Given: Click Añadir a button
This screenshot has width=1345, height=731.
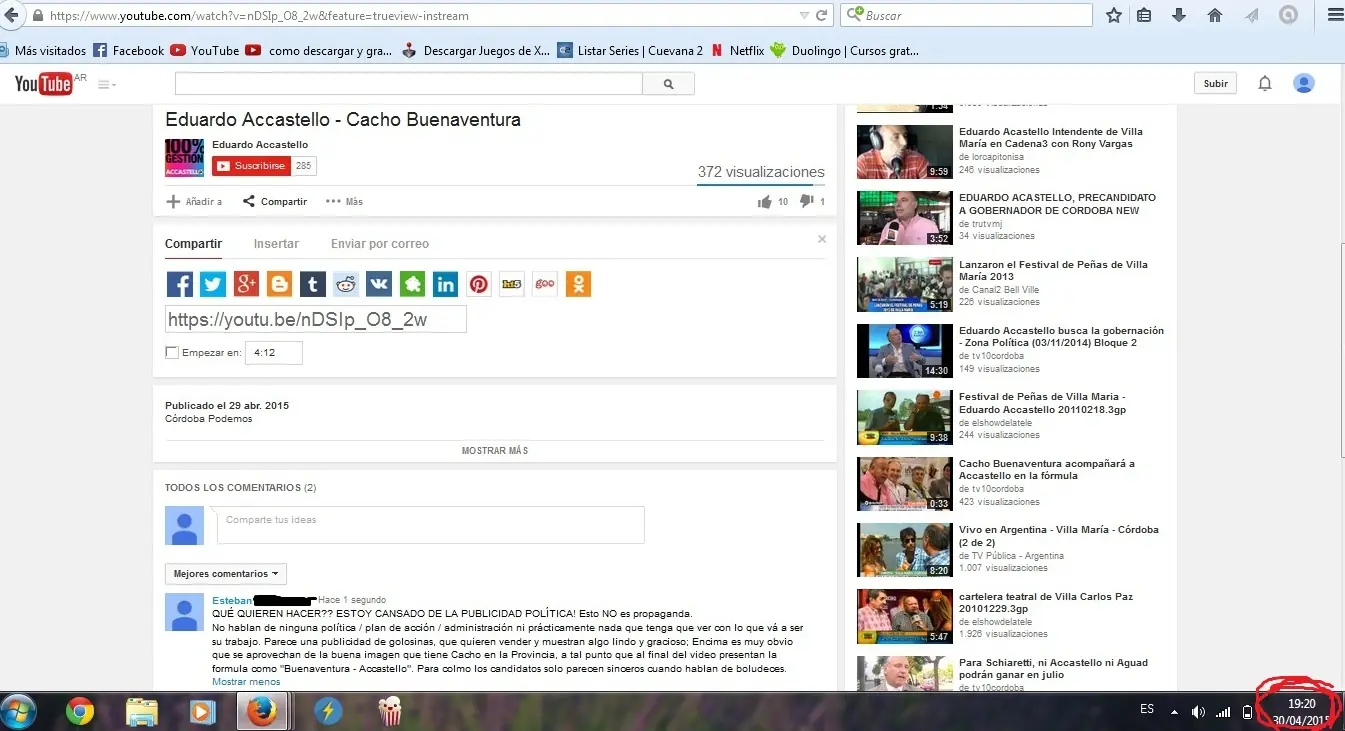Looking at the screenshot, I should pyautogui.click(x=195, y=202).
